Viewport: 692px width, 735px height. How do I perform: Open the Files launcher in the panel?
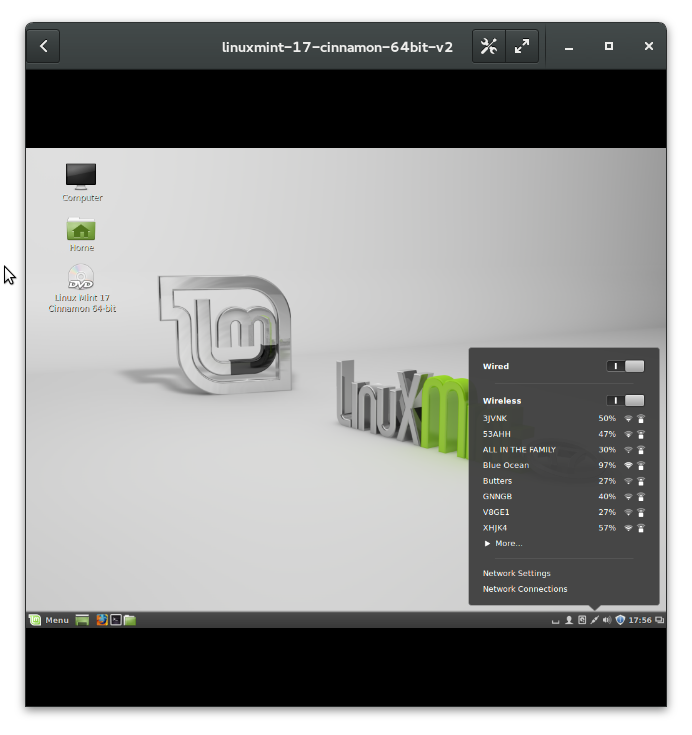[x=130, y=620]
